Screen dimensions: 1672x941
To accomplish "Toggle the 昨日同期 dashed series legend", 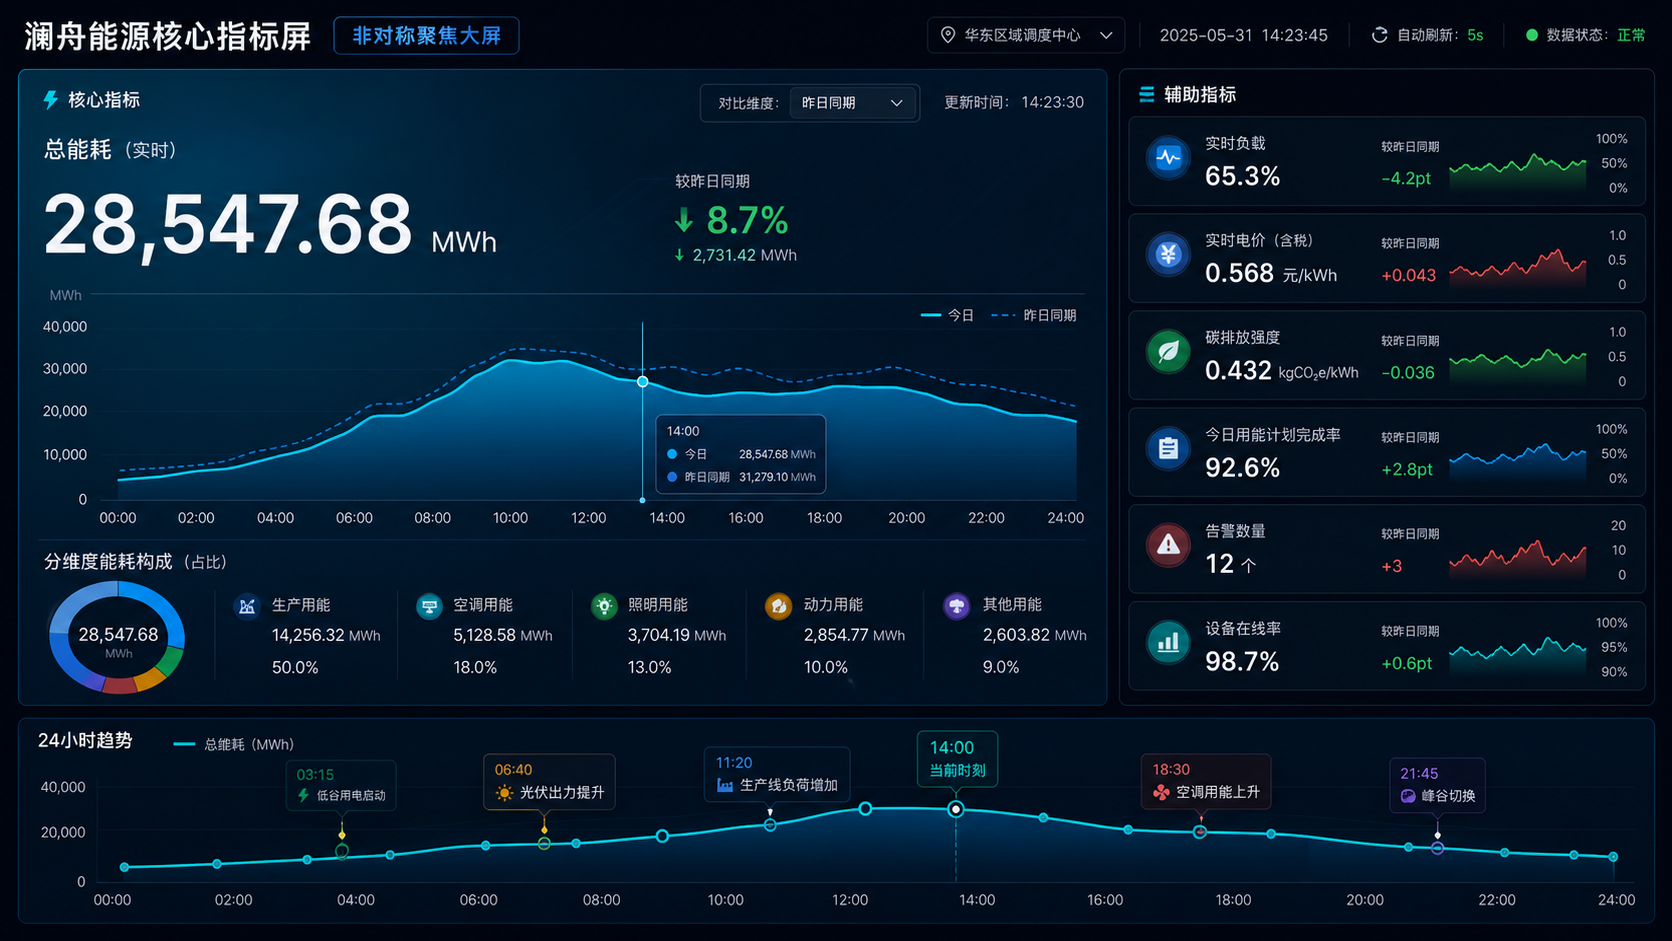I will pyautogui.click(x=1033, y=315).
